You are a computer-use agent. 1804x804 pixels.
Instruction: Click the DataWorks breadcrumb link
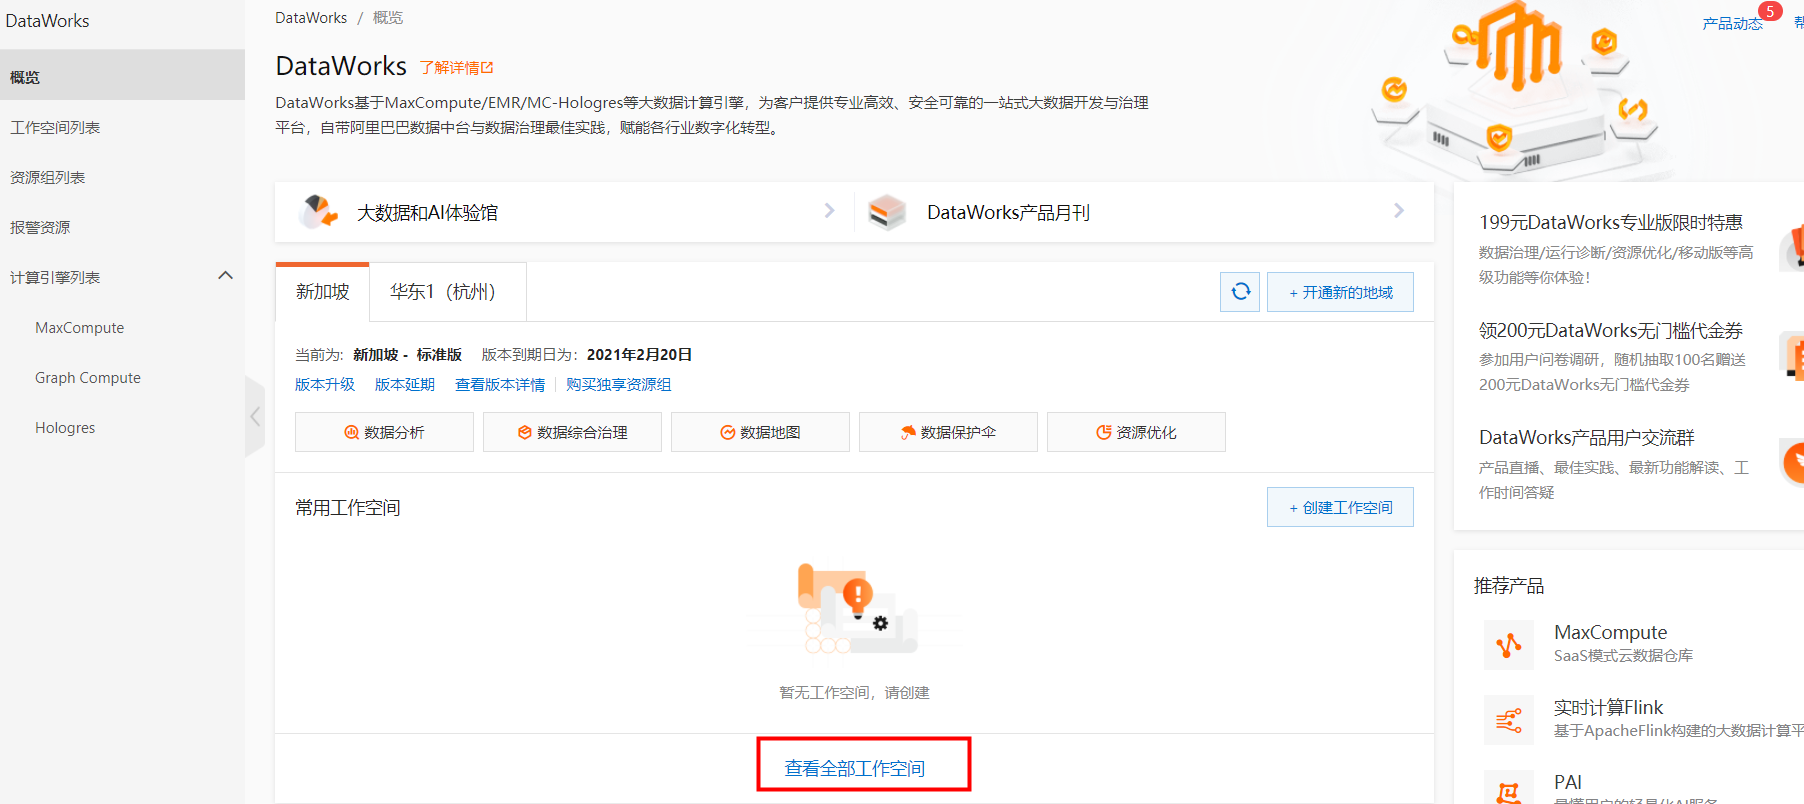pos(311,18)
